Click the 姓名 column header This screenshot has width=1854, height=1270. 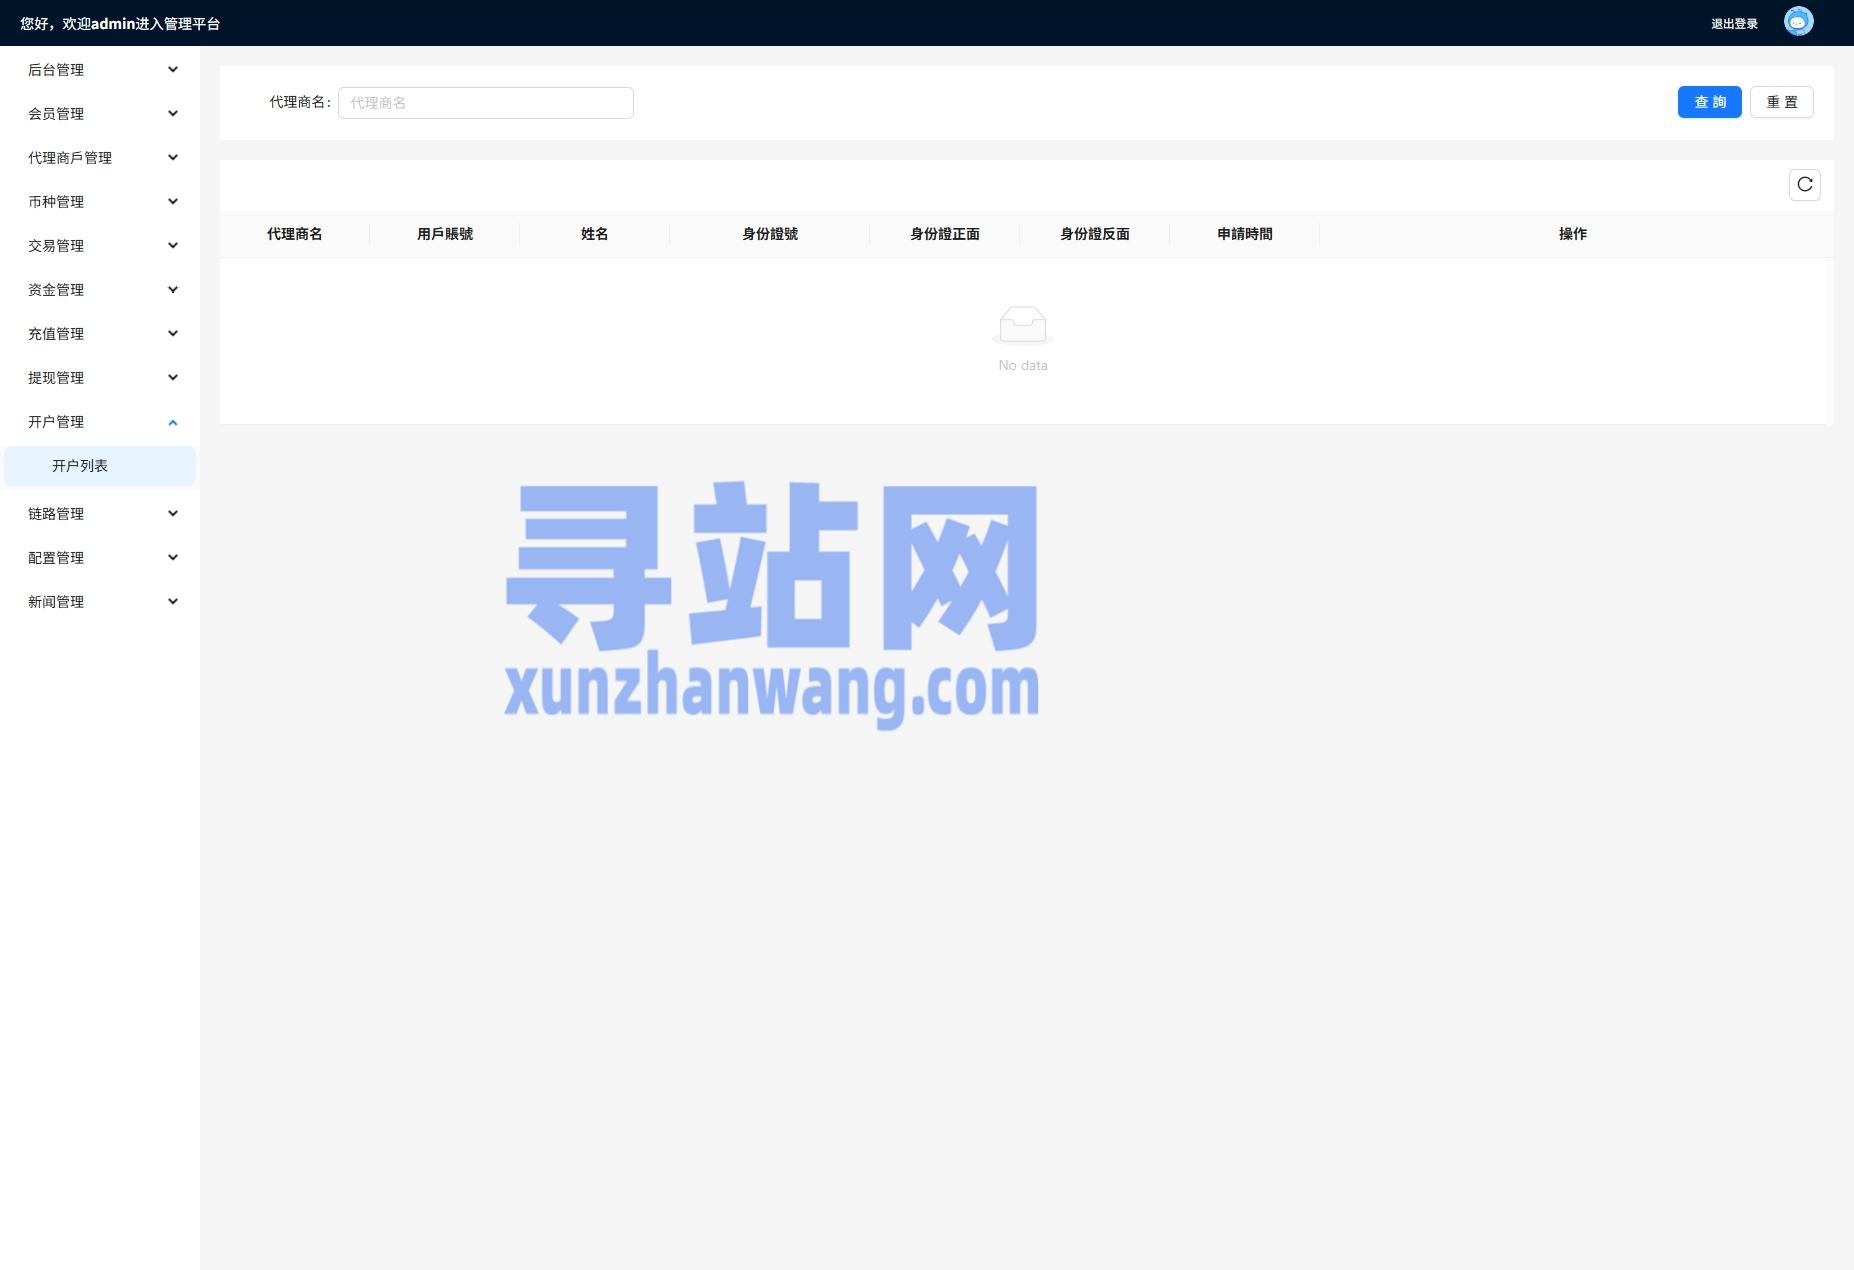(595, 234)
